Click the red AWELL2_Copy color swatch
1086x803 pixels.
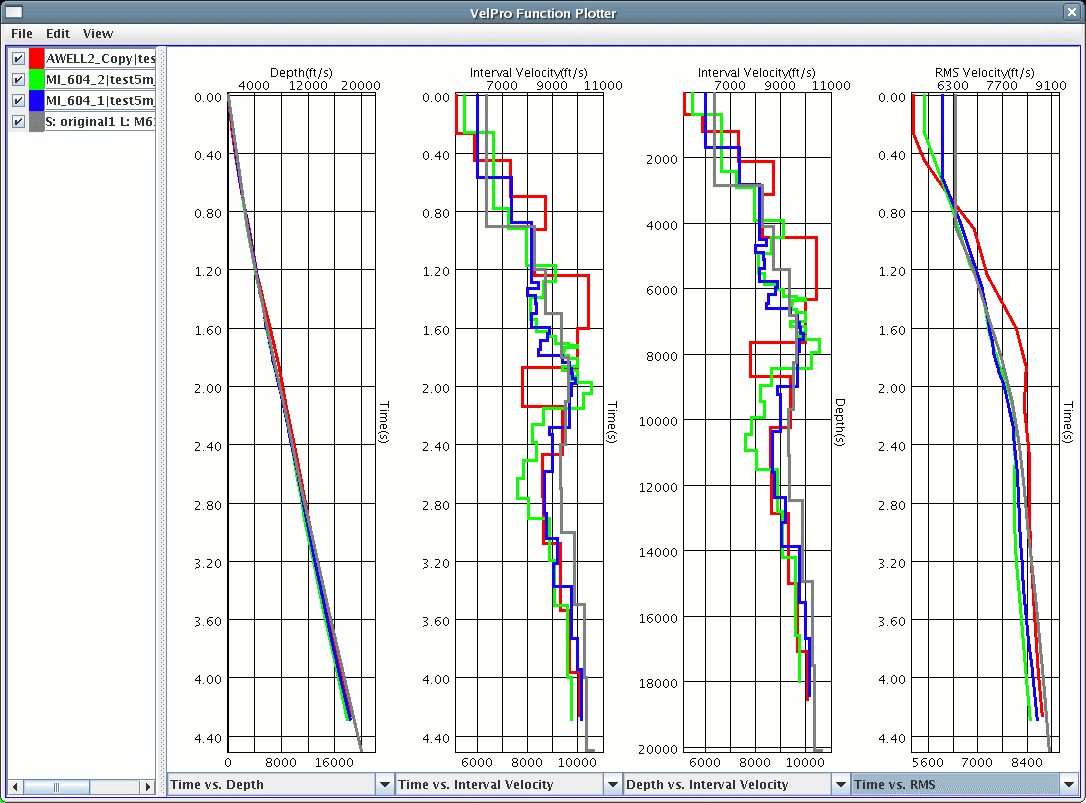(37, 59)
